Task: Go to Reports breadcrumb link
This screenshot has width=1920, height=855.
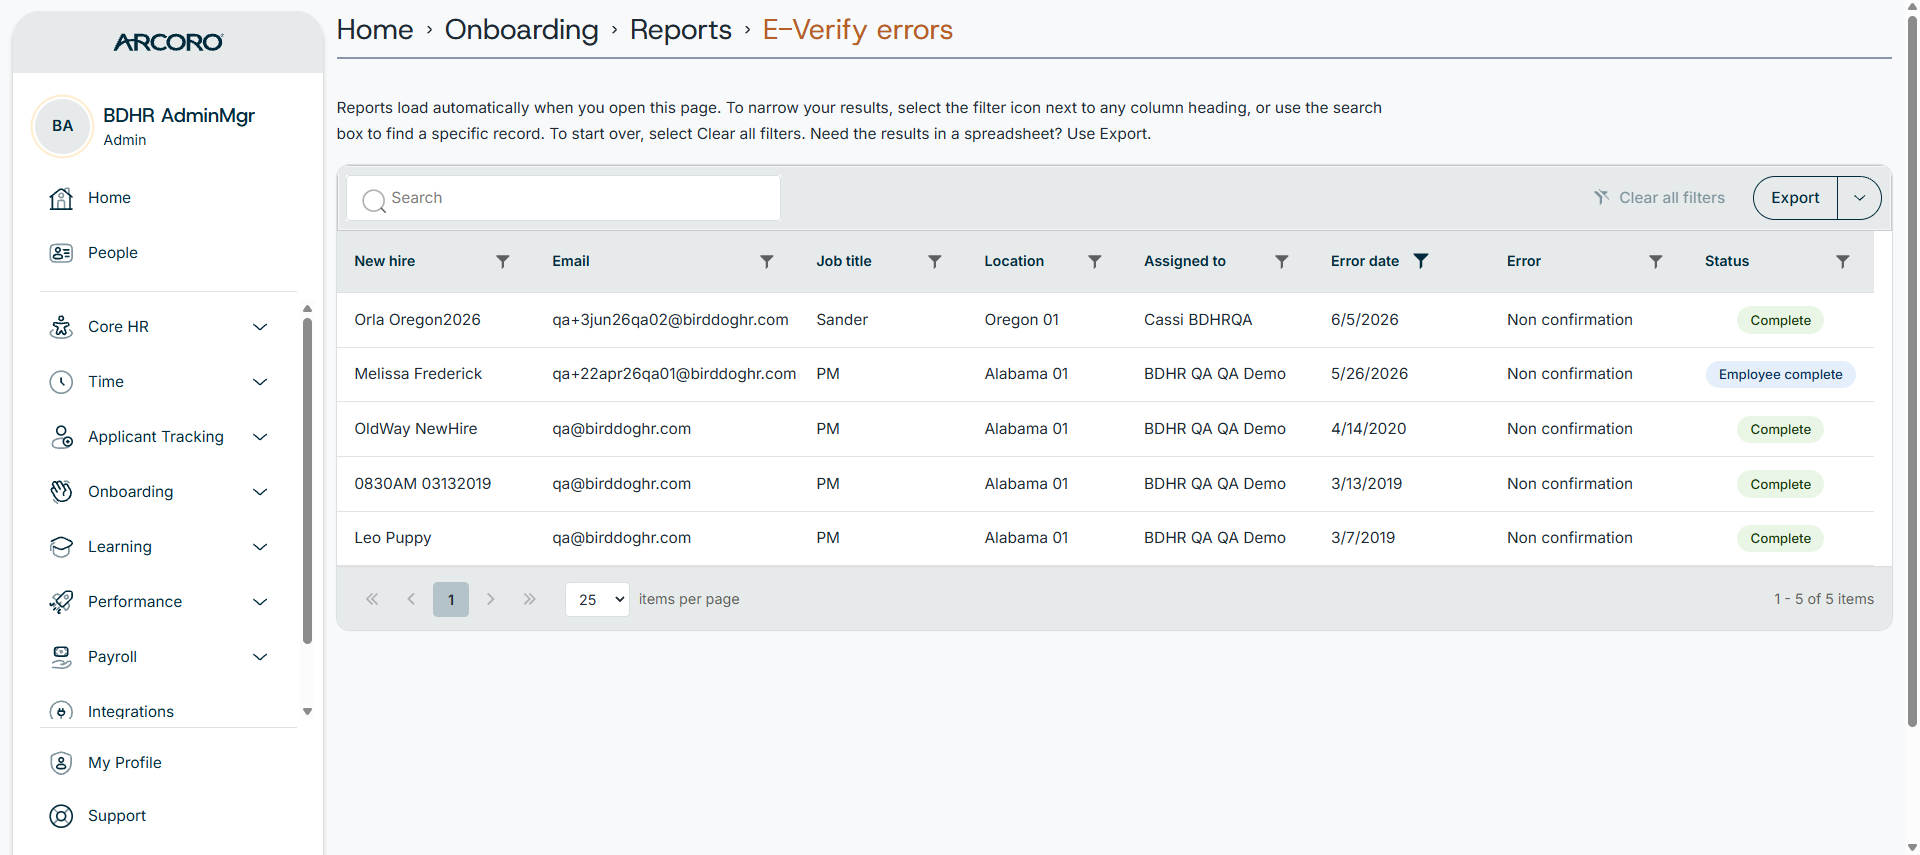Action: pyautogui.click(x=681, y=30)
